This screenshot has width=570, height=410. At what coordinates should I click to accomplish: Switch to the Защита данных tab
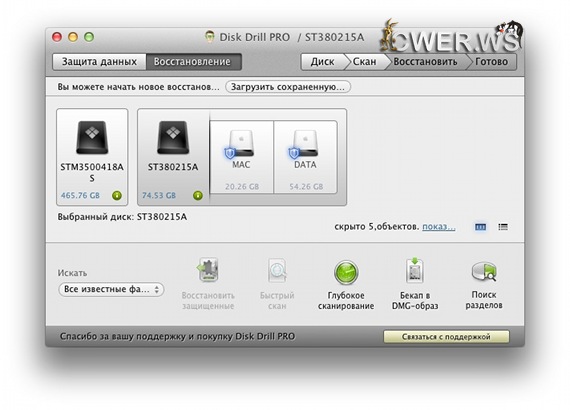click(99, 61)
